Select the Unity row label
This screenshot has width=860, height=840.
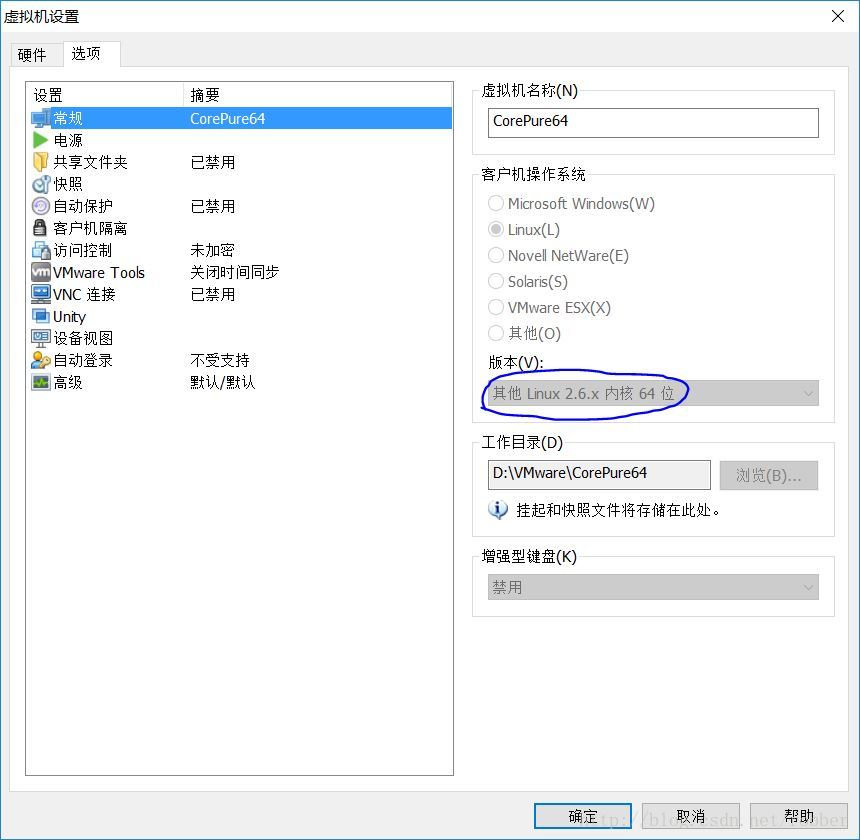(69, 317)
